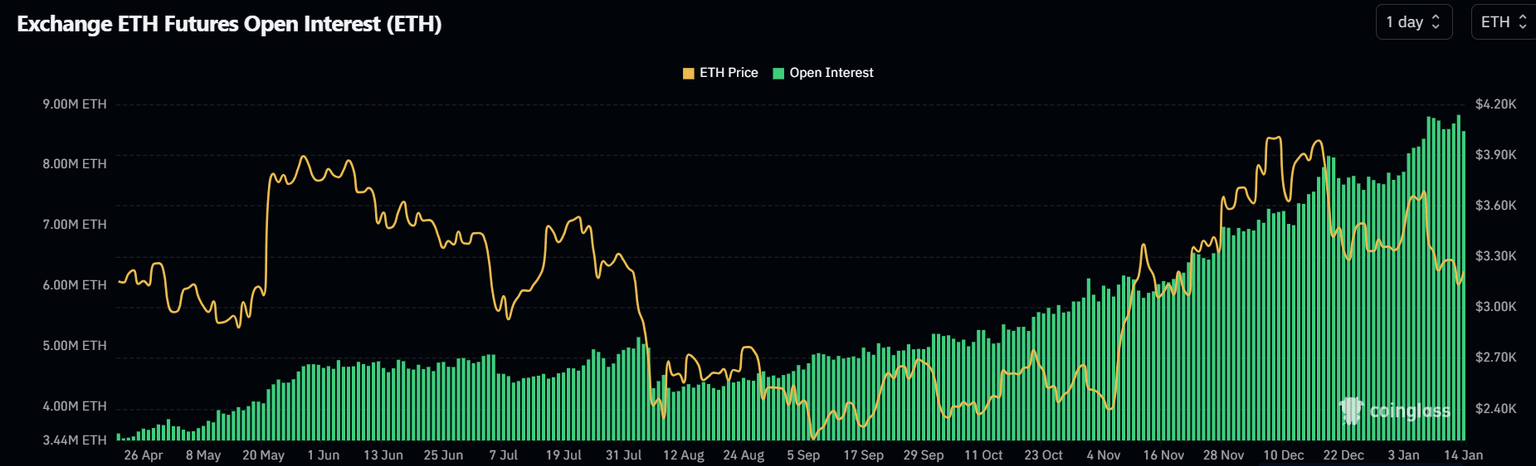Click the 29 Sep date label

coord(923,454)
